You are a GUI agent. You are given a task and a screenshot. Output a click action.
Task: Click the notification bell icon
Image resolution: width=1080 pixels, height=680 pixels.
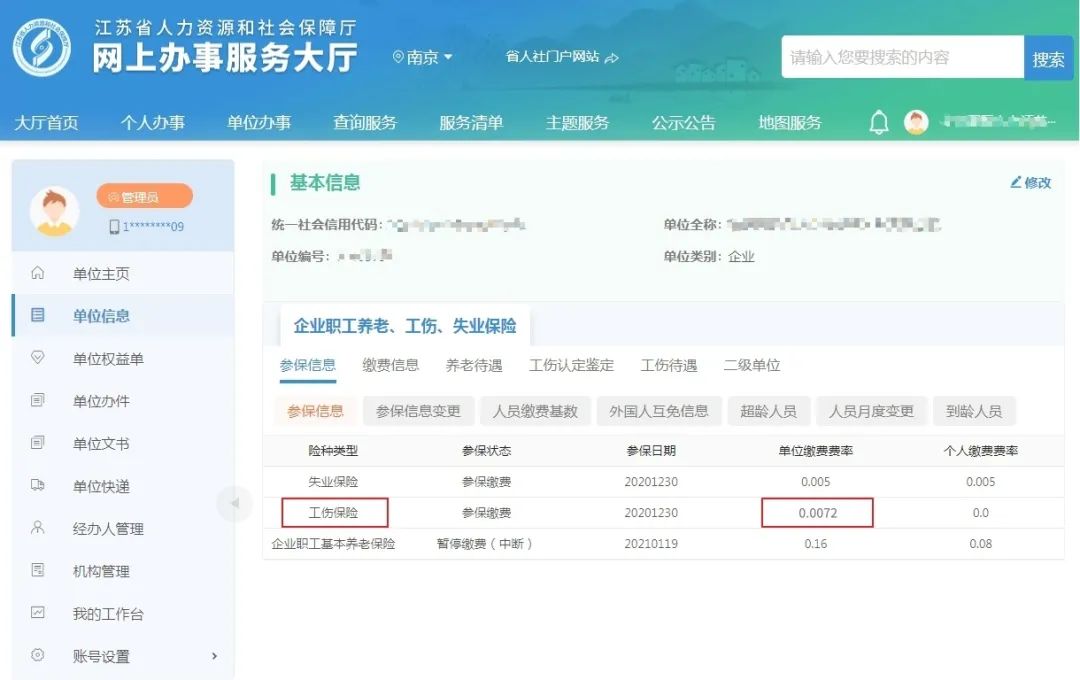tap(878, 123)
